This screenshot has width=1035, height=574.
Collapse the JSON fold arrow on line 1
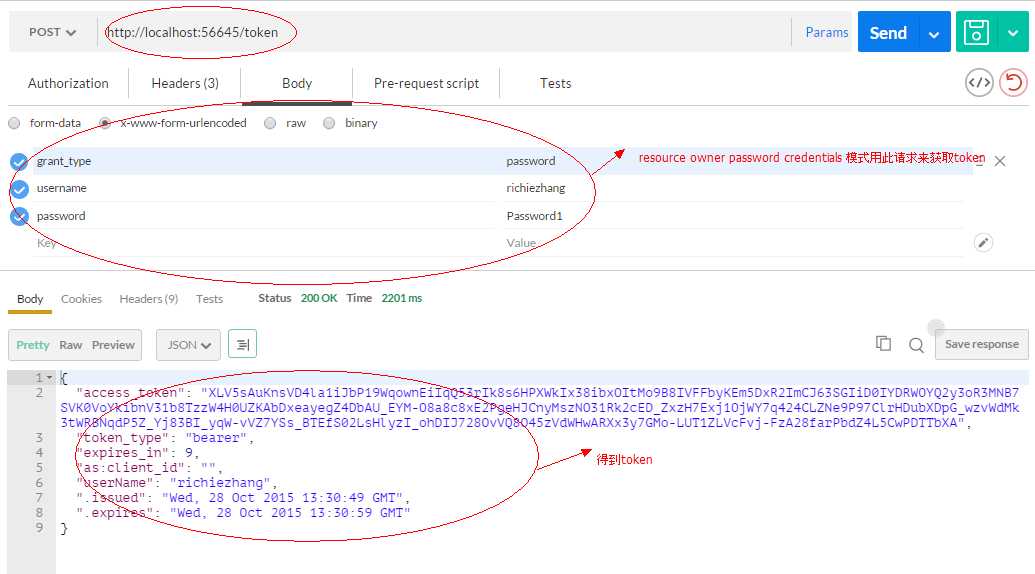(x=49, y=378)
